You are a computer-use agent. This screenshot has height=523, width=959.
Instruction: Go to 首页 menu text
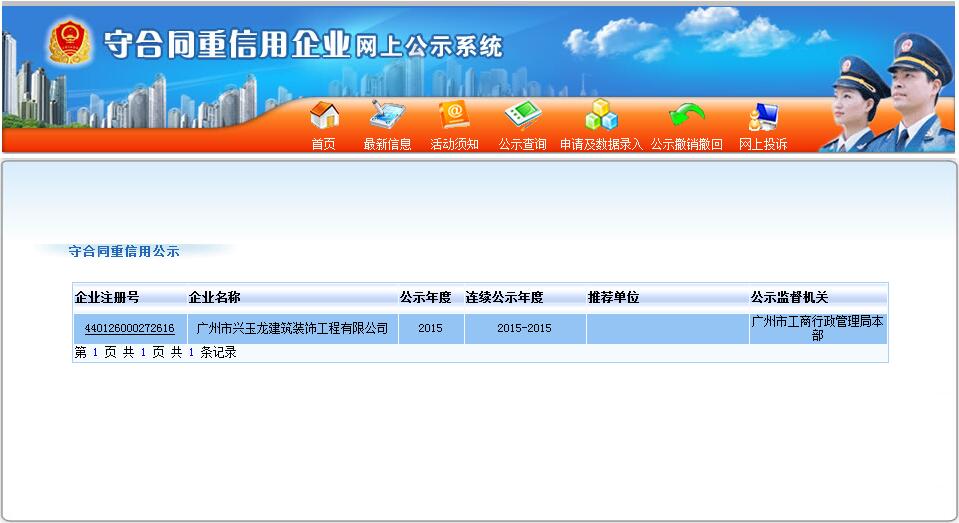coord(324,144)
